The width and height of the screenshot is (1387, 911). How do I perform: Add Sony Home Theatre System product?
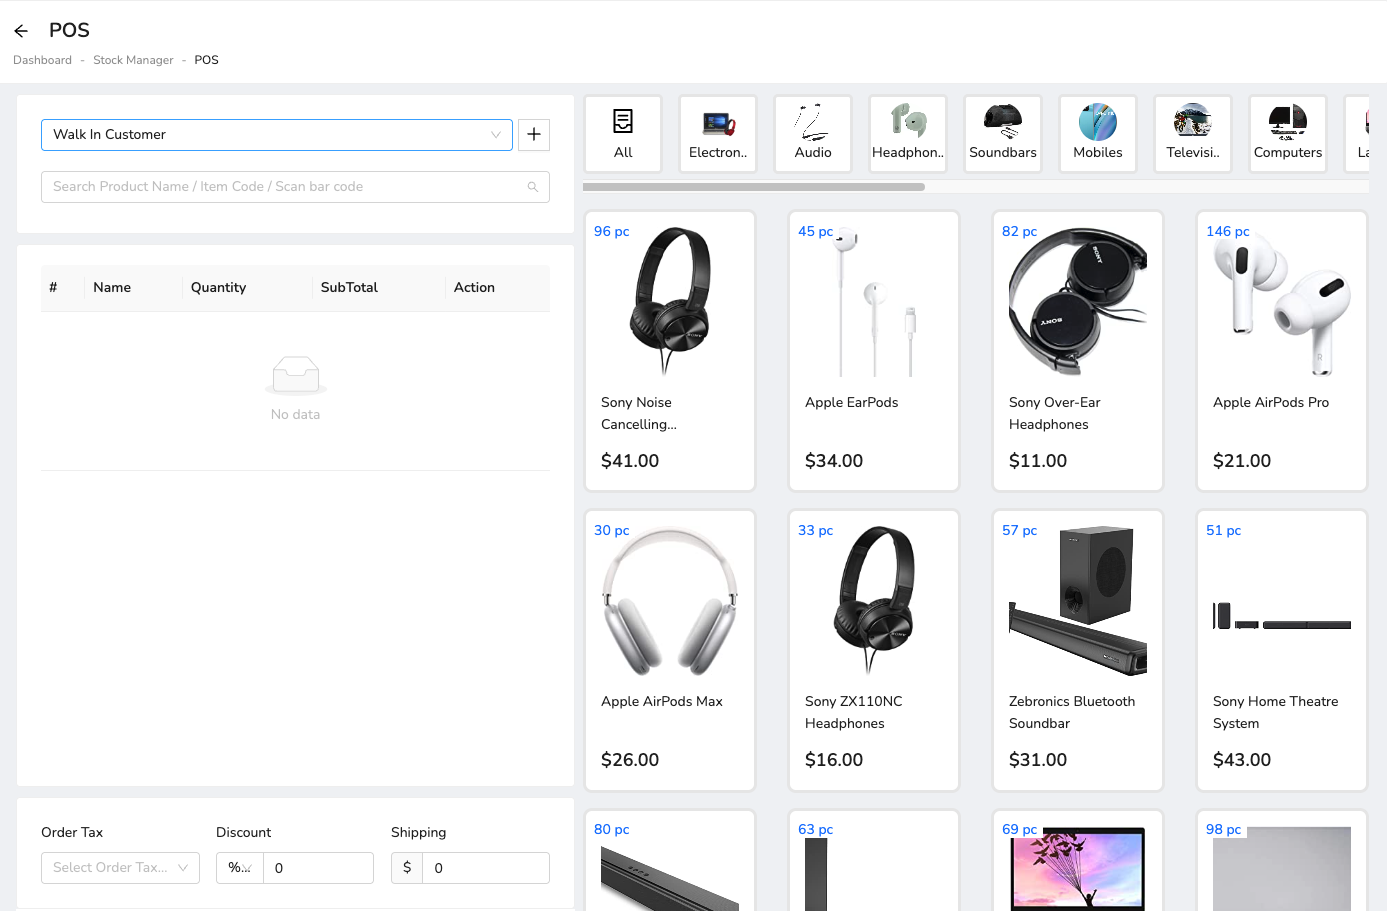click(x=1282, y=650)
